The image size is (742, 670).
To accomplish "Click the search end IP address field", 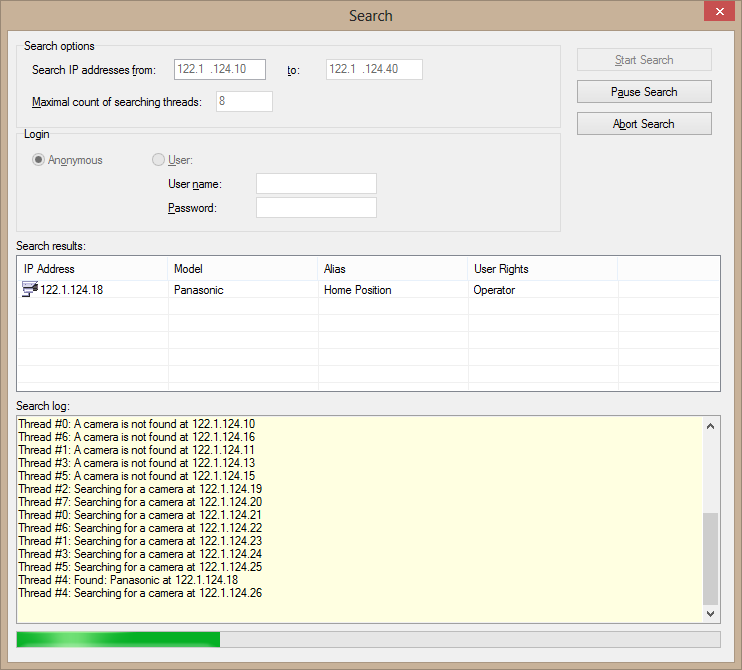I will (x=374, y=69).
